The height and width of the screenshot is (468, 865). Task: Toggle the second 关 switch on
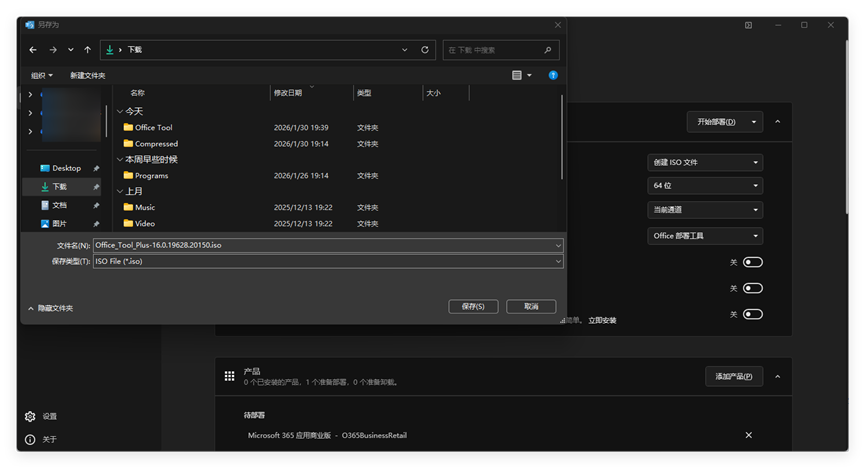[x=752, y=288]
